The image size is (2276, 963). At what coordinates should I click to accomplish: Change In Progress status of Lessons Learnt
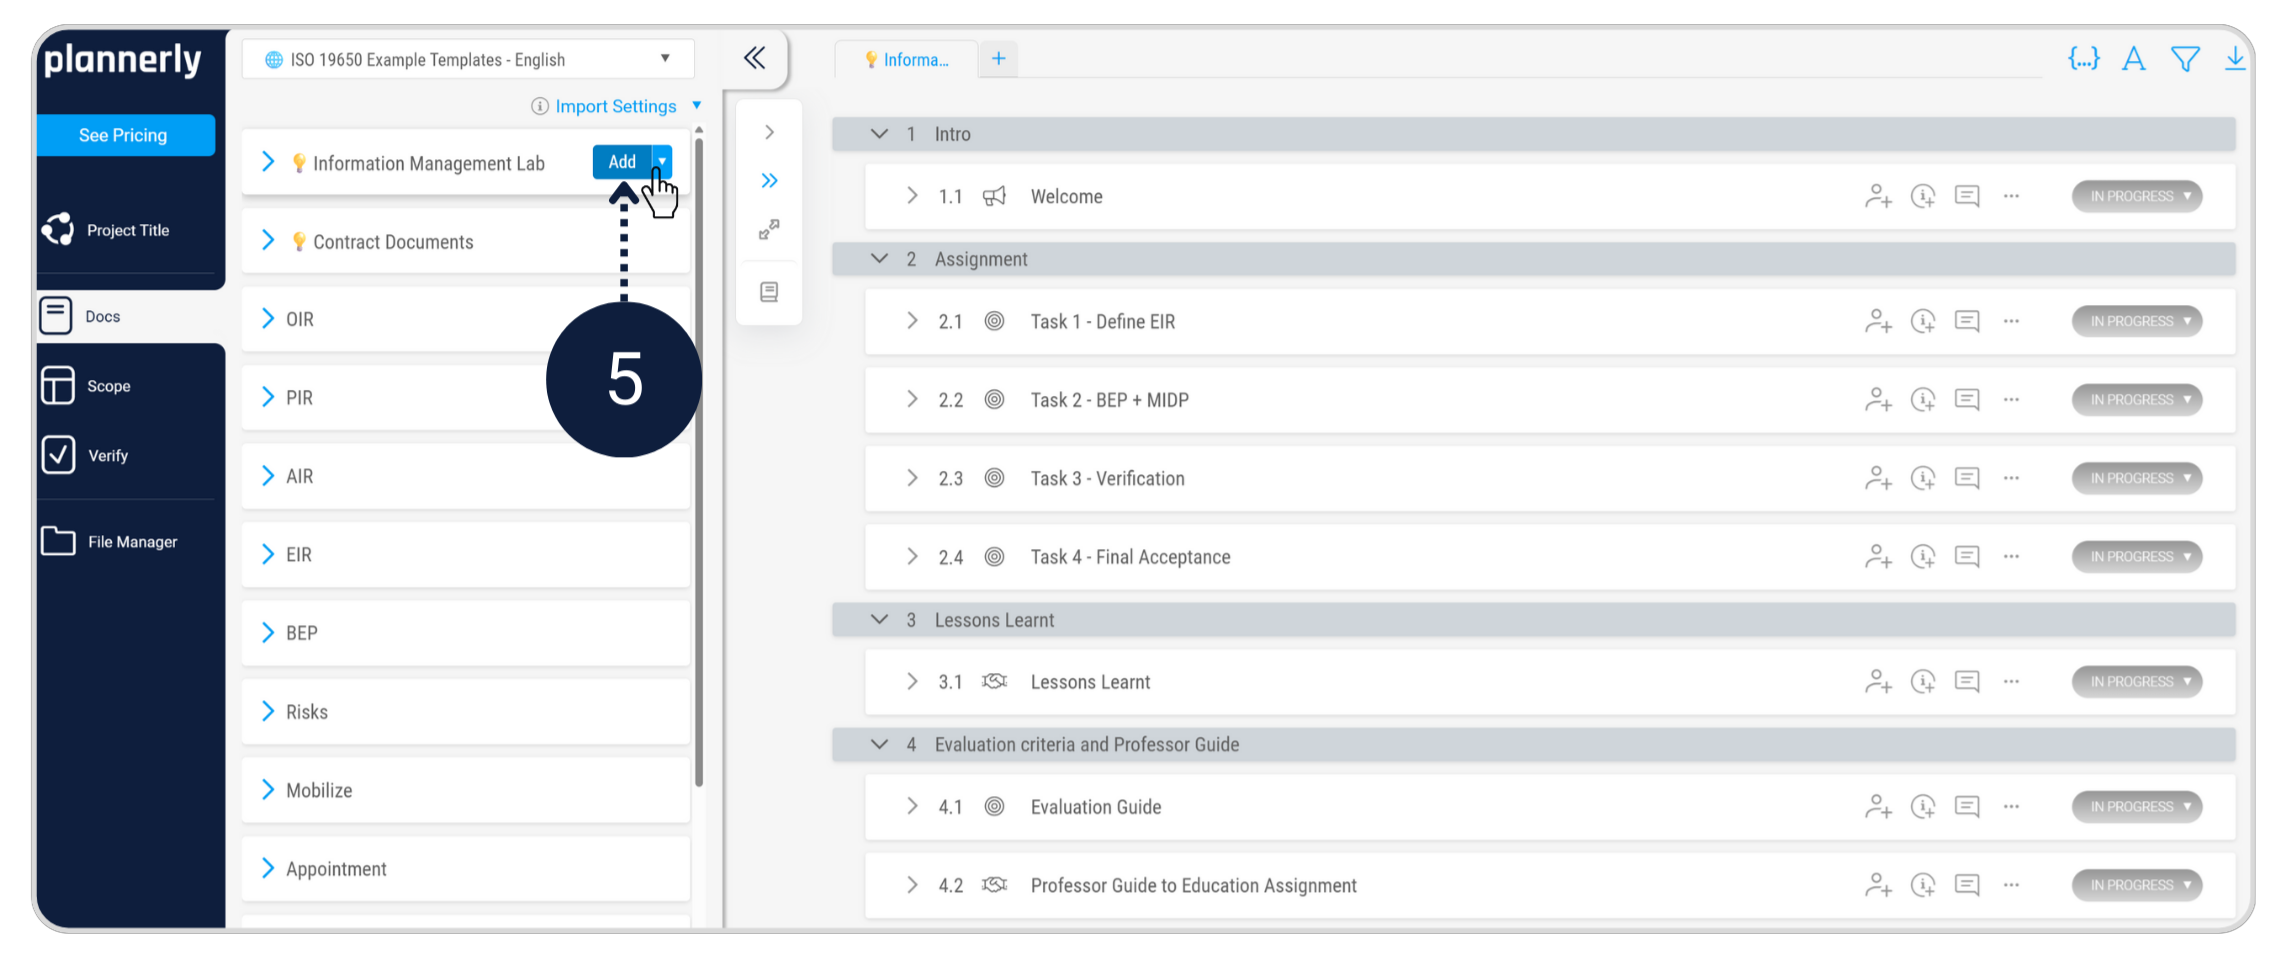tap(2137, 682)
